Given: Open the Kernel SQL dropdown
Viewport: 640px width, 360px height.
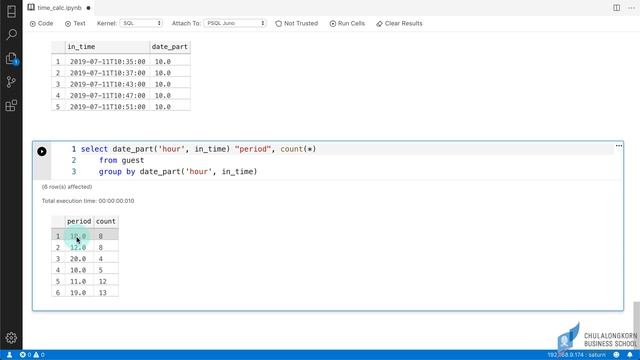Looking at the screenshot, I should click(141, 23).
